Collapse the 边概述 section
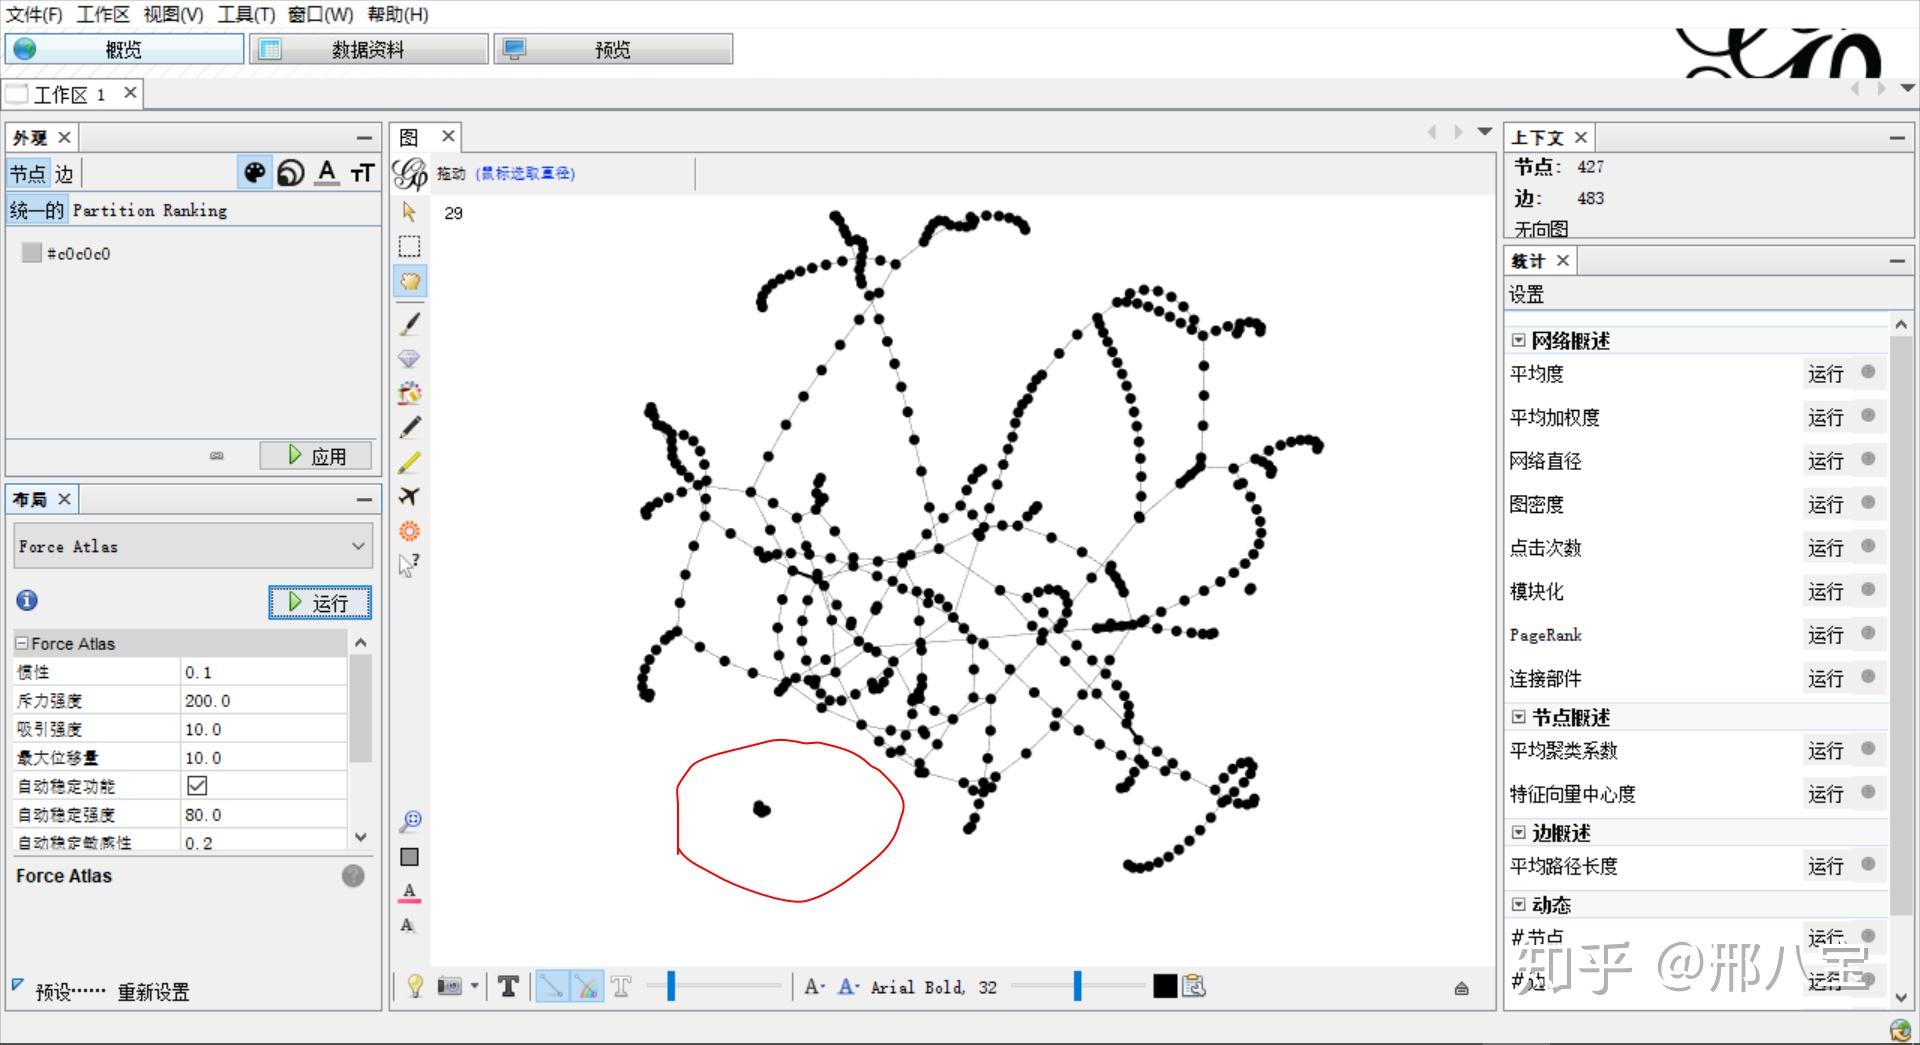The height and width of the screenshot is (1045, 1920). (1519, 833)
